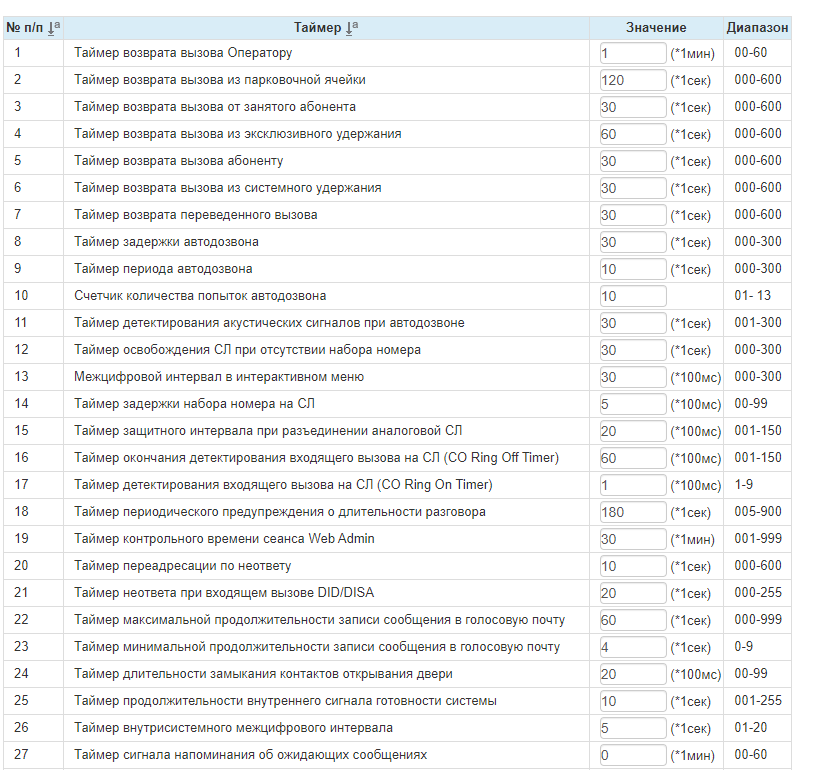Click CO Ring On Timer value field
Viewport: 818px width, 770px height.
point(633,485)
